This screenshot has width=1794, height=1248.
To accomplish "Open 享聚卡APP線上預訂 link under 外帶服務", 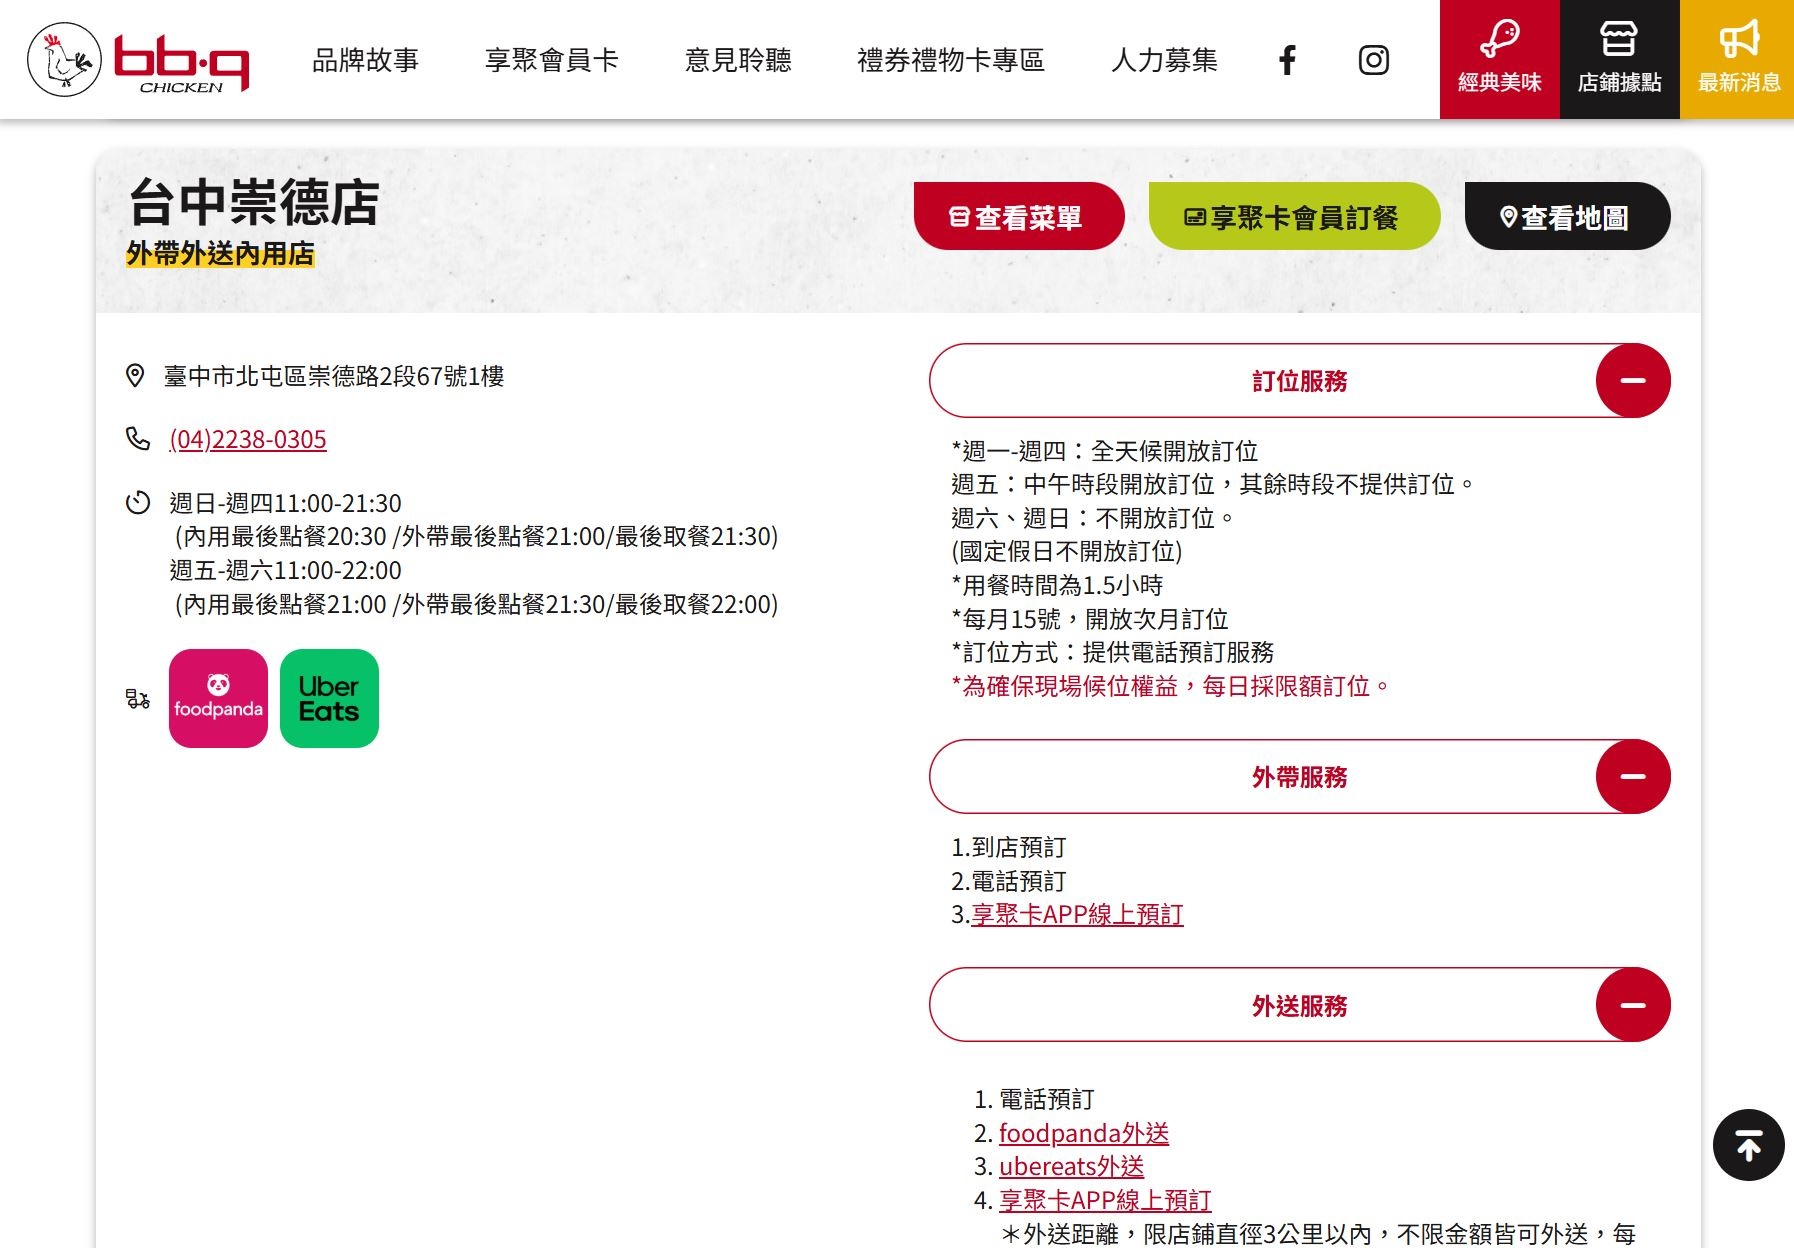I will (1077, 914).
